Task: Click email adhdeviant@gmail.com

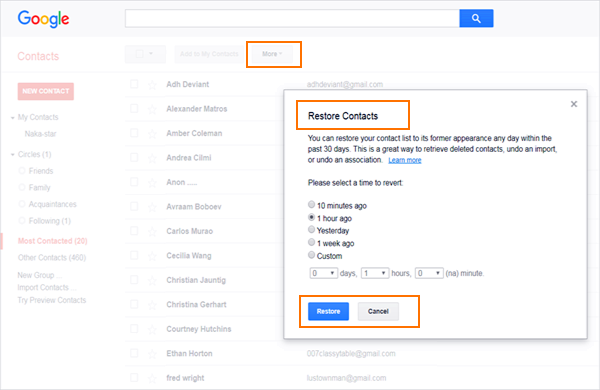Action: (345, 85)
